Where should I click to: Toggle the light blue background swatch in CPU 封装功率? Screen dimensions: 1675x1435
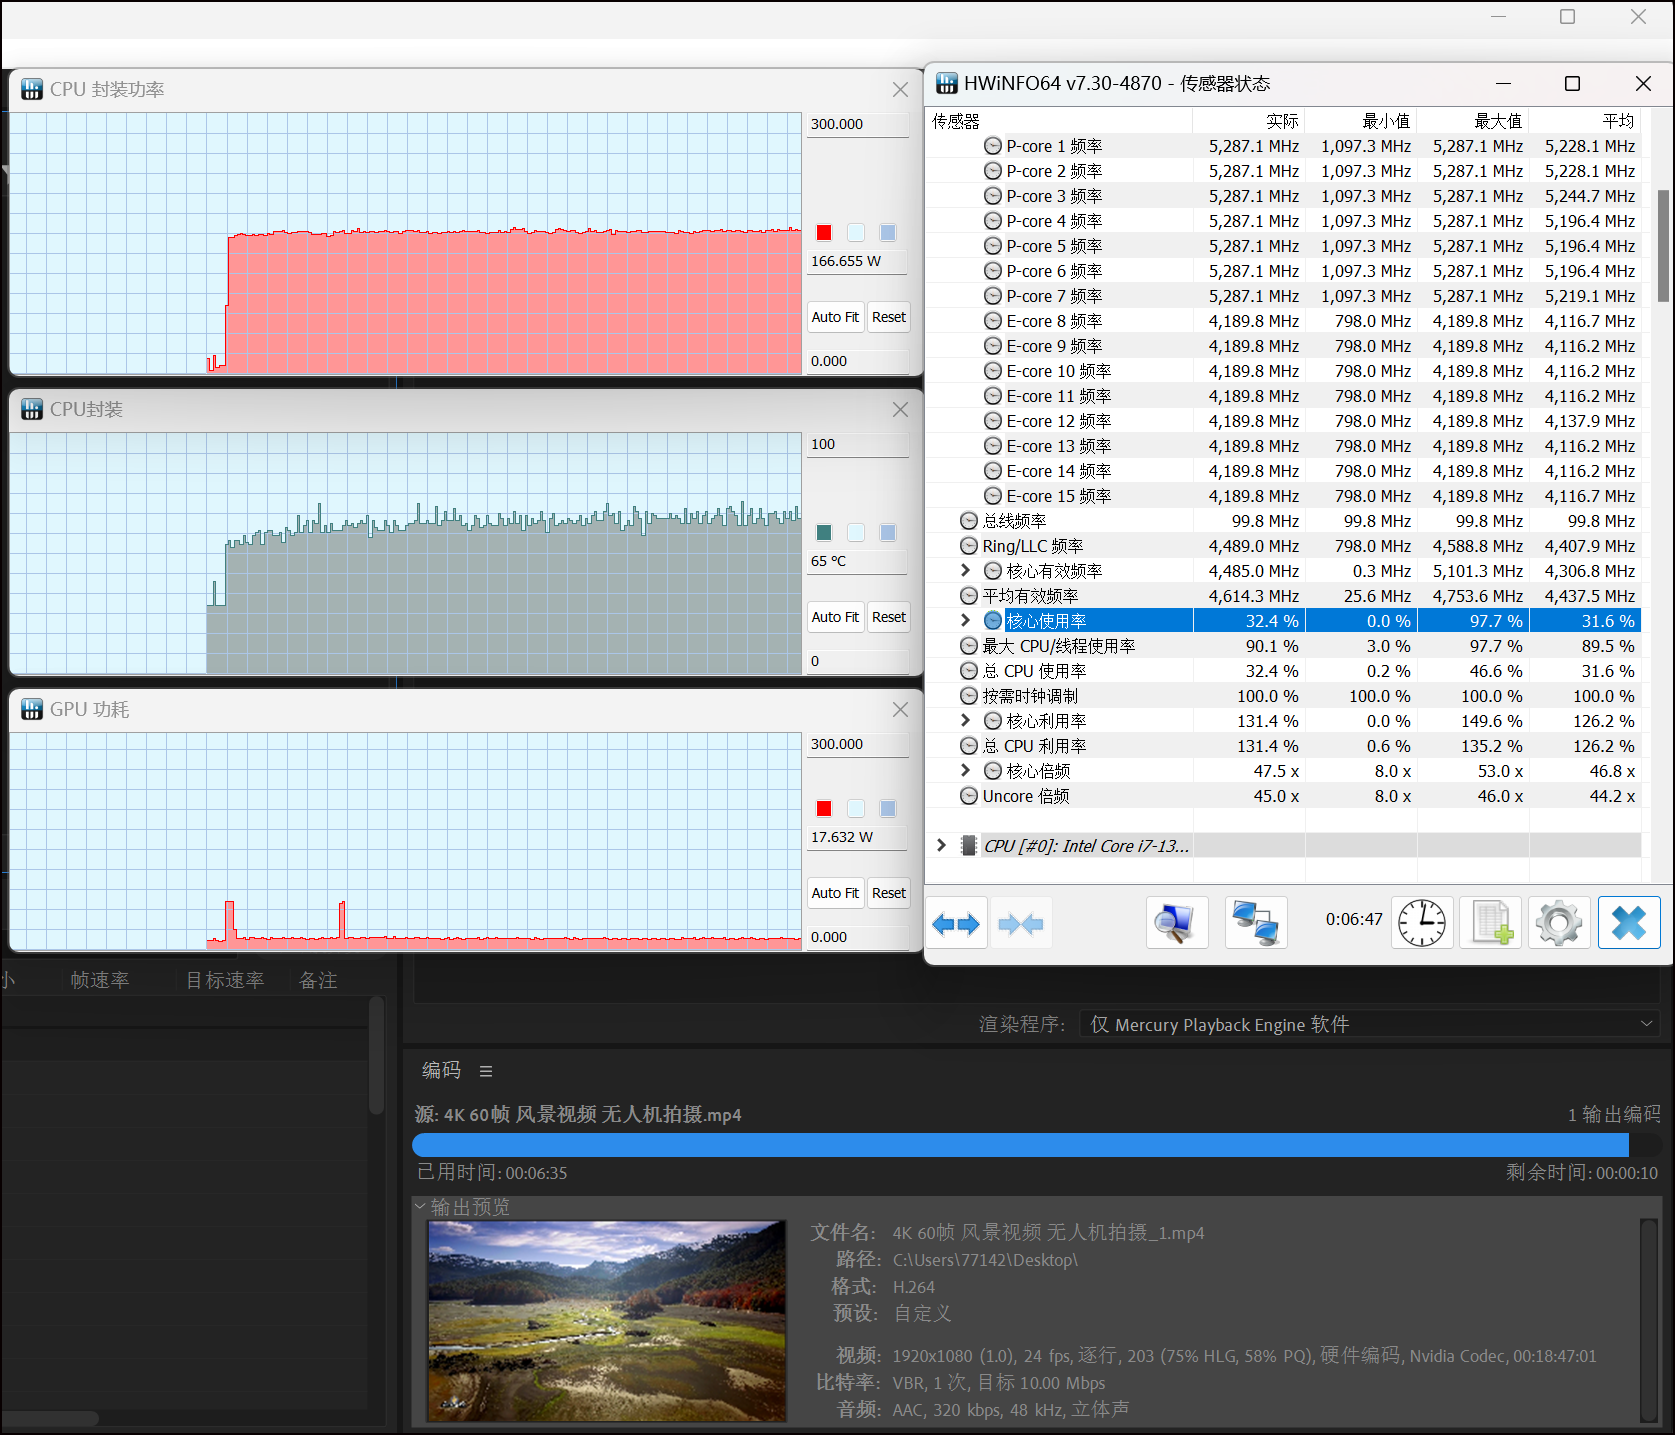point(856,232)
